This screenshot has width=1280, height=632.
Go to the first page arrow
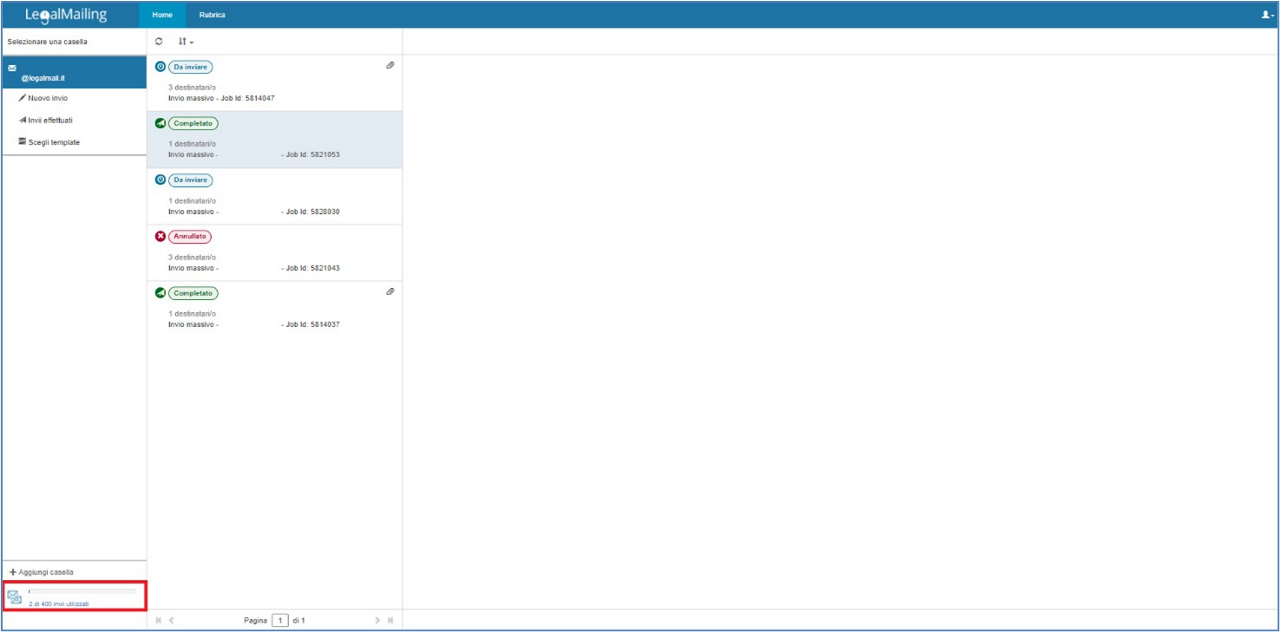click(x=158, y=621)
